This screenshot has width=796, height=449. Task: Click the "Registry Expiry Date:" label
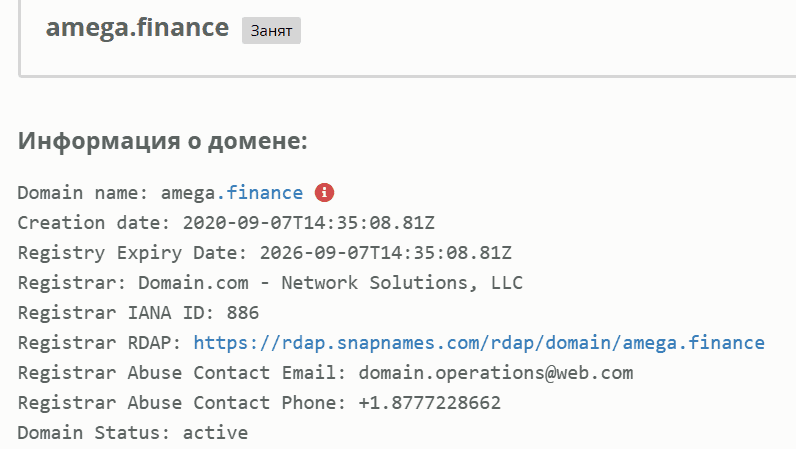pyautogui.click(x=133, y=253)
